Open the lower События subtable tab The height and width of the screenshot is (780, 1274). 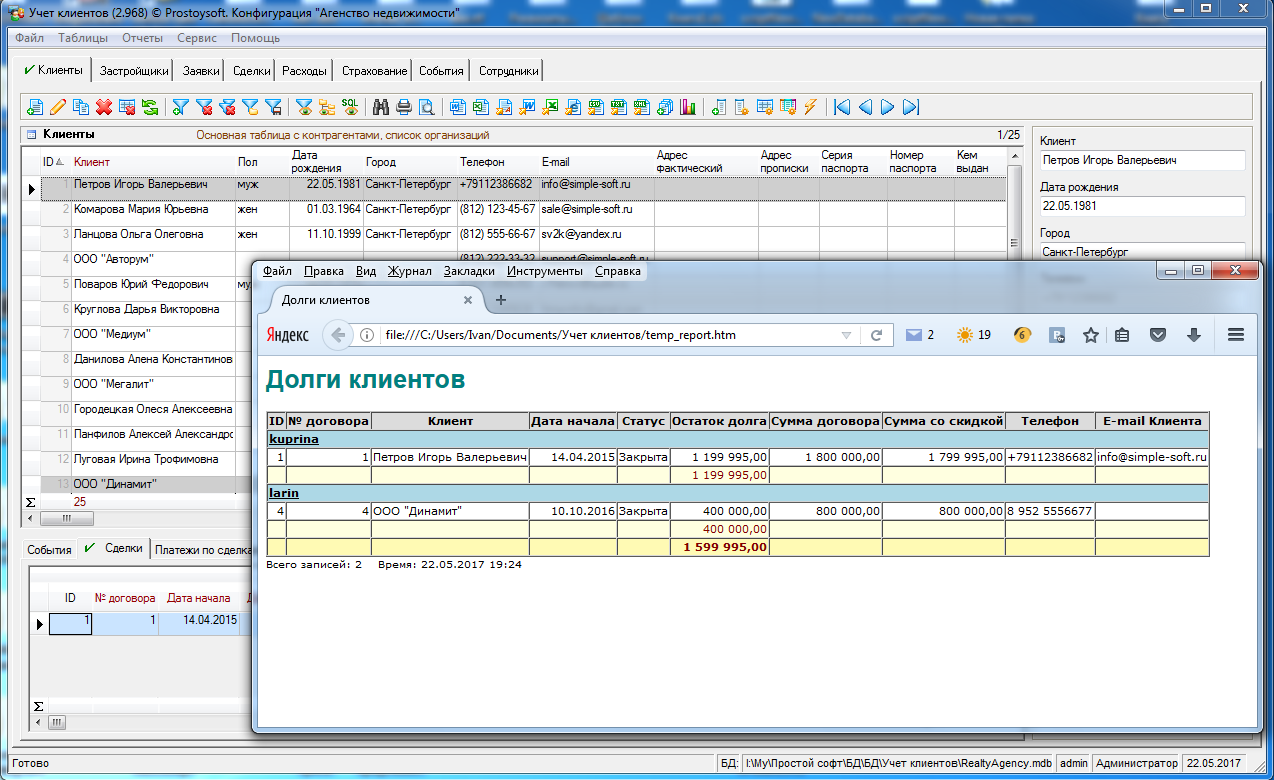[49, 549]
